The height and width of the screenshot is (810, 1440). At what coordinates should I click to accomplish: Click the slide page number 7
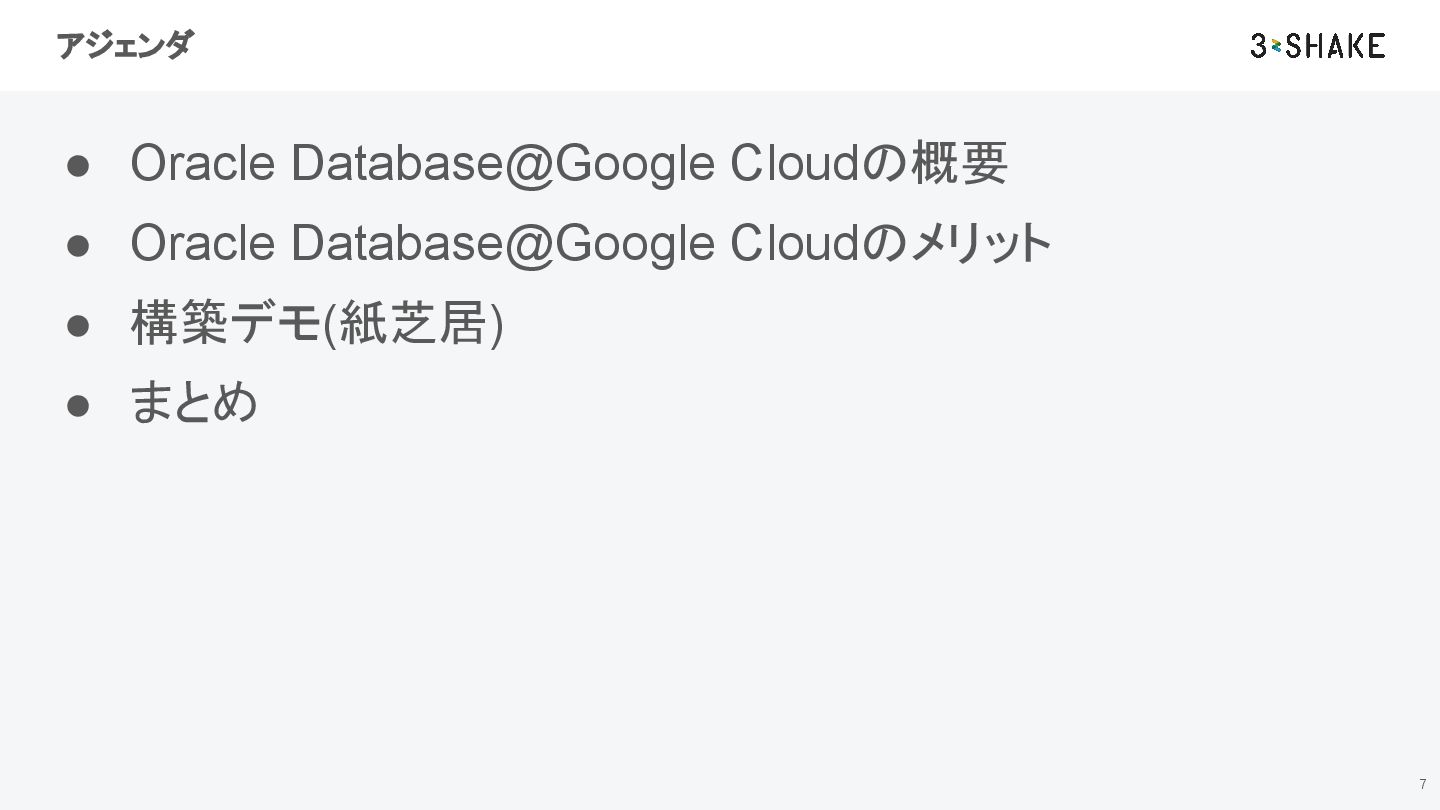[x=1422, y=784]
